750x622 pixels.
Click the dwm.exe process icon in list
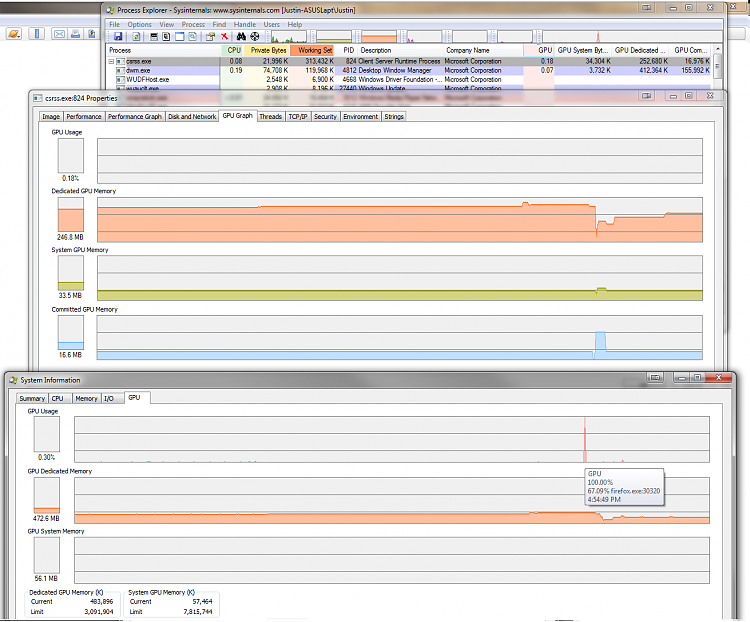point(121,70)
